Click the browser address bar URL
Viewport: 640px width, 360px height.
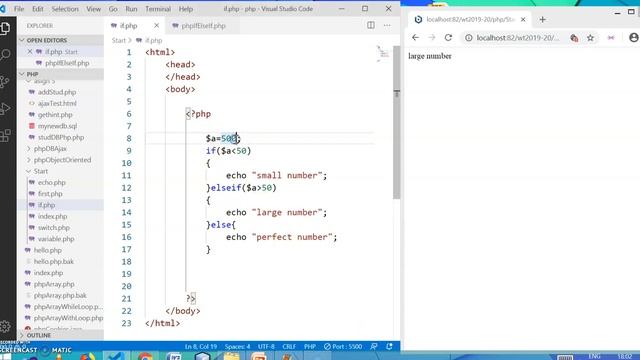pos(518,38)
